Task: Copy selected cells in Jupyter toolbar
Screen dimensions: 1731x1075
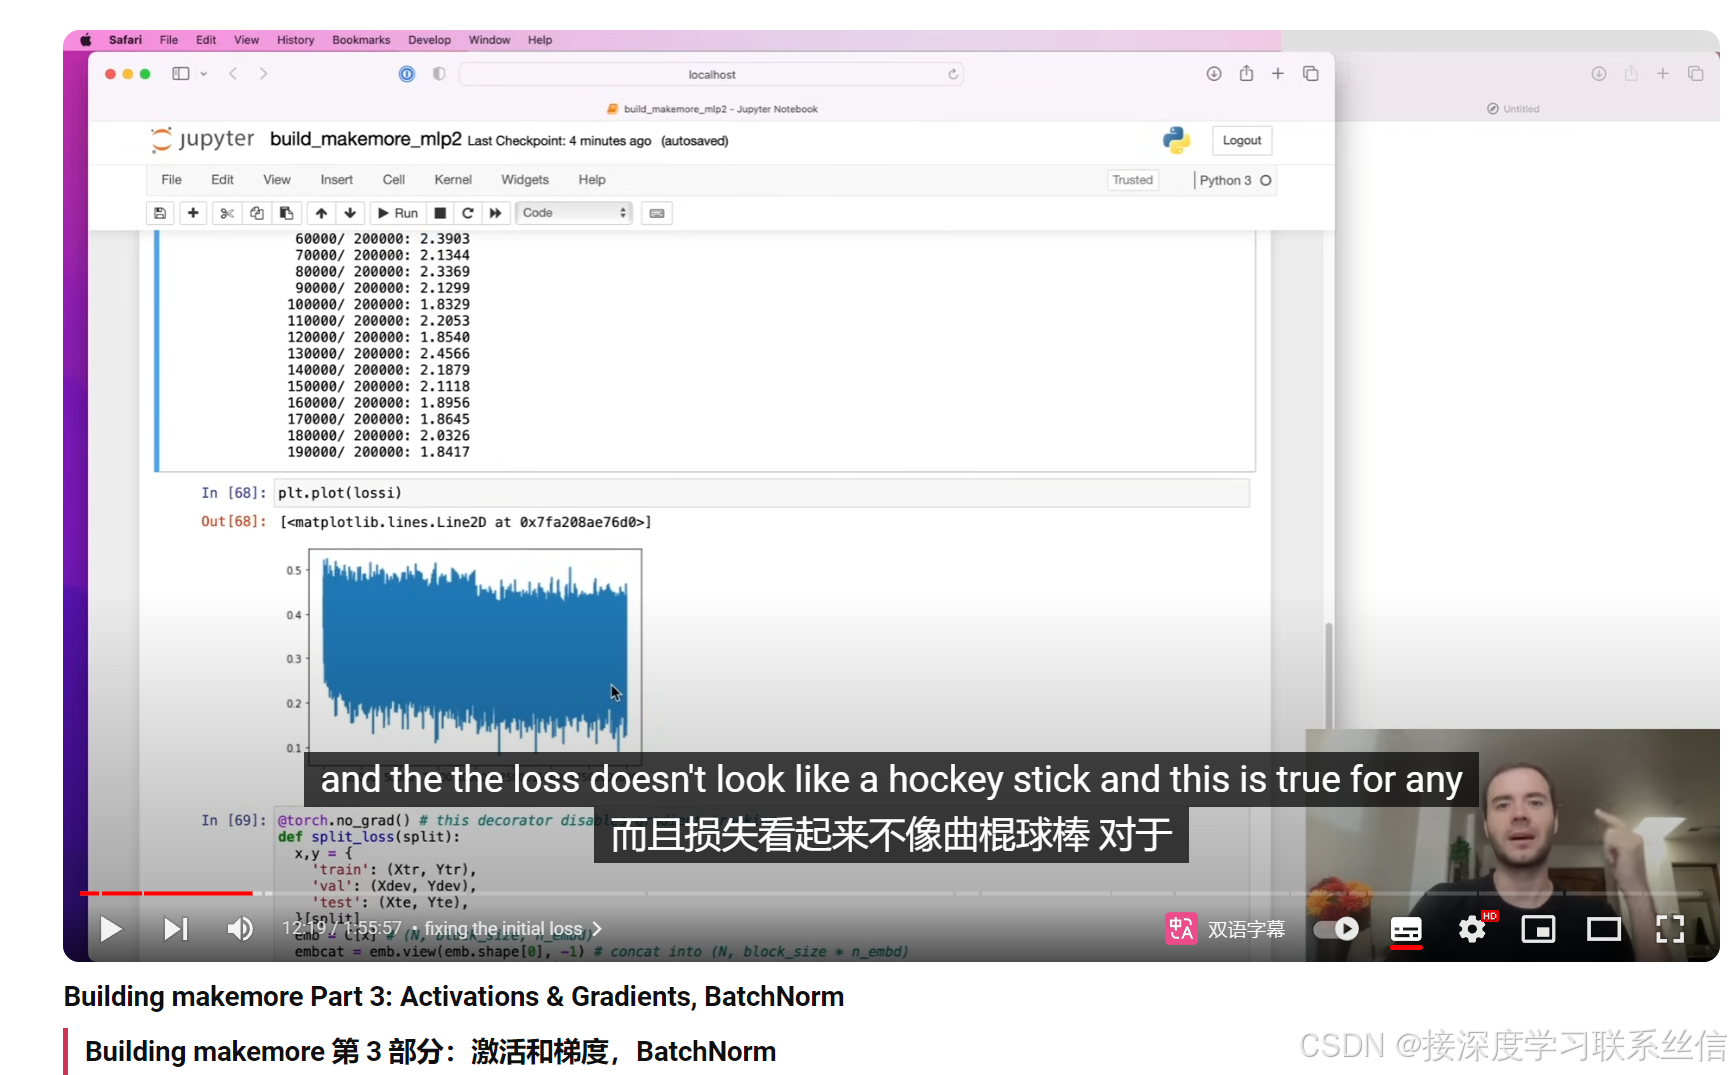Action: 257,213
